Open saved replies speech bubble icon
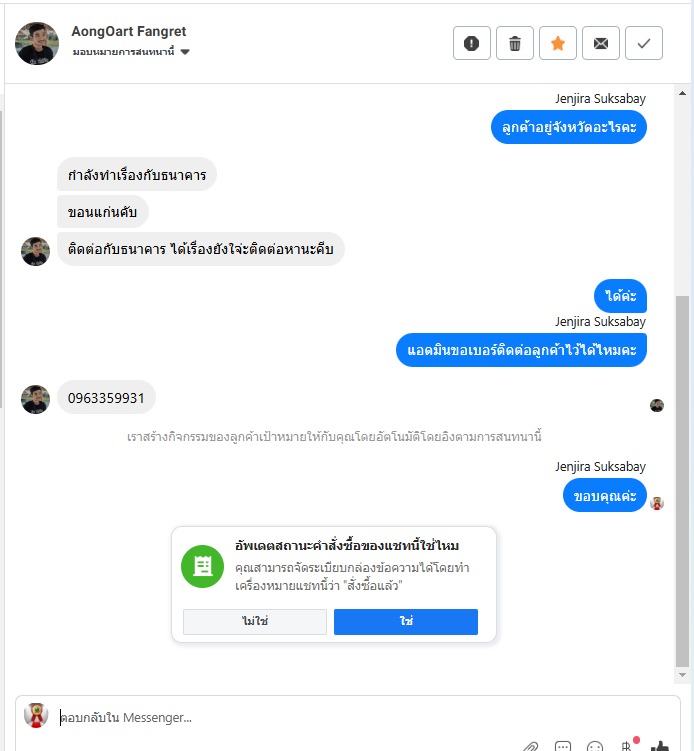694x751 pixels. pos(562,746)
